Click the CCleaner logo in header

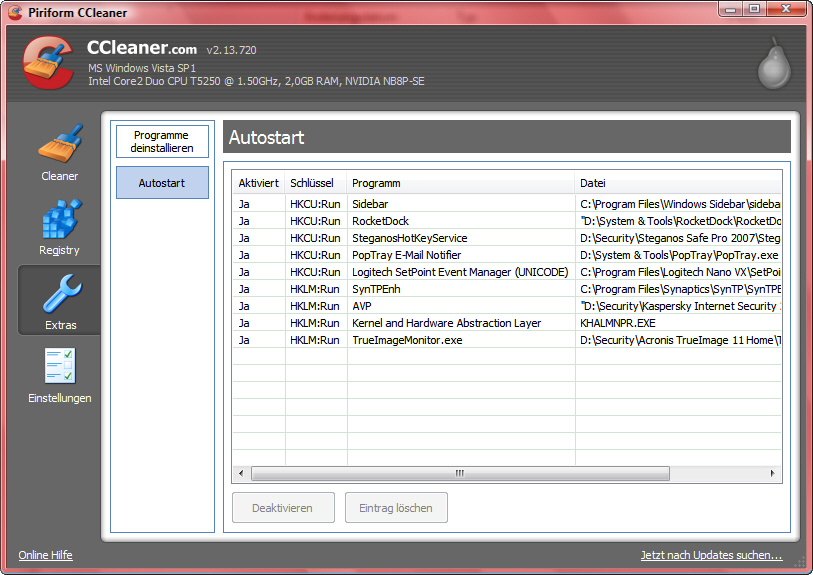tap(47, 64)
